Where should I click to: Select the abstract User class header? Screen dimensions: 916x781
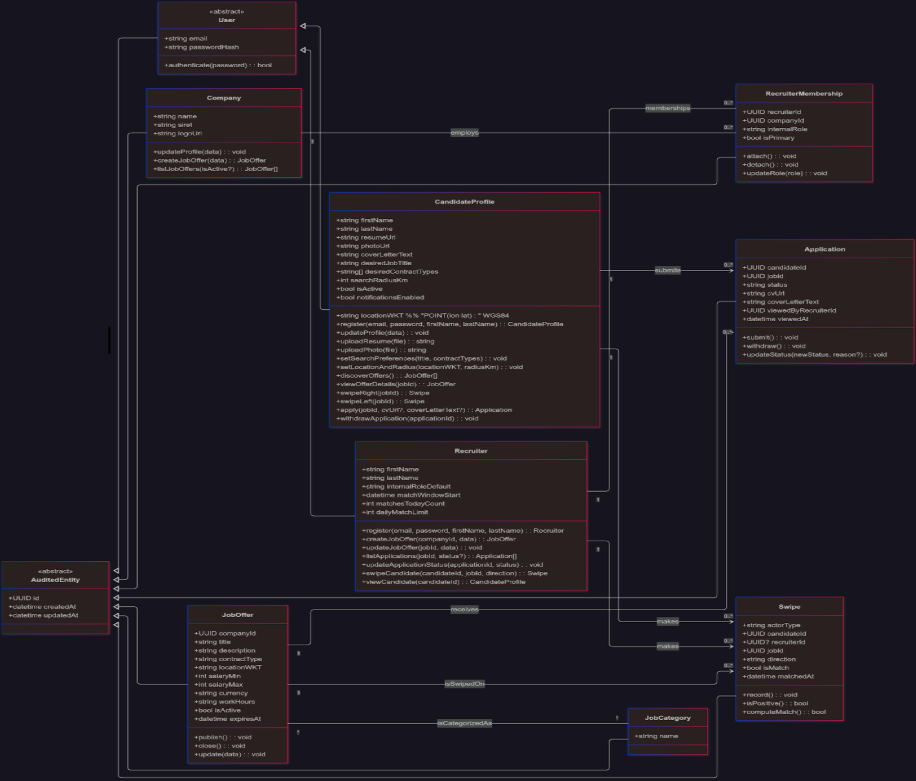click(226, 16)
